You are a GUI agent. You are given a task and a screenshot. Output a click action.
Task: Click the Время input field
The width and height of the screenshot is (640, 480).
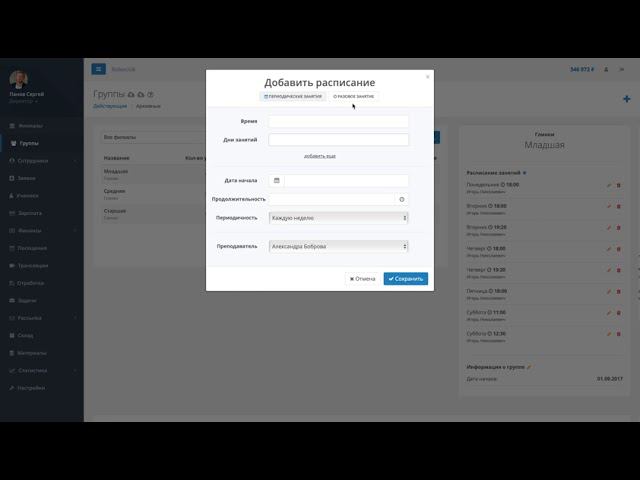338,121
